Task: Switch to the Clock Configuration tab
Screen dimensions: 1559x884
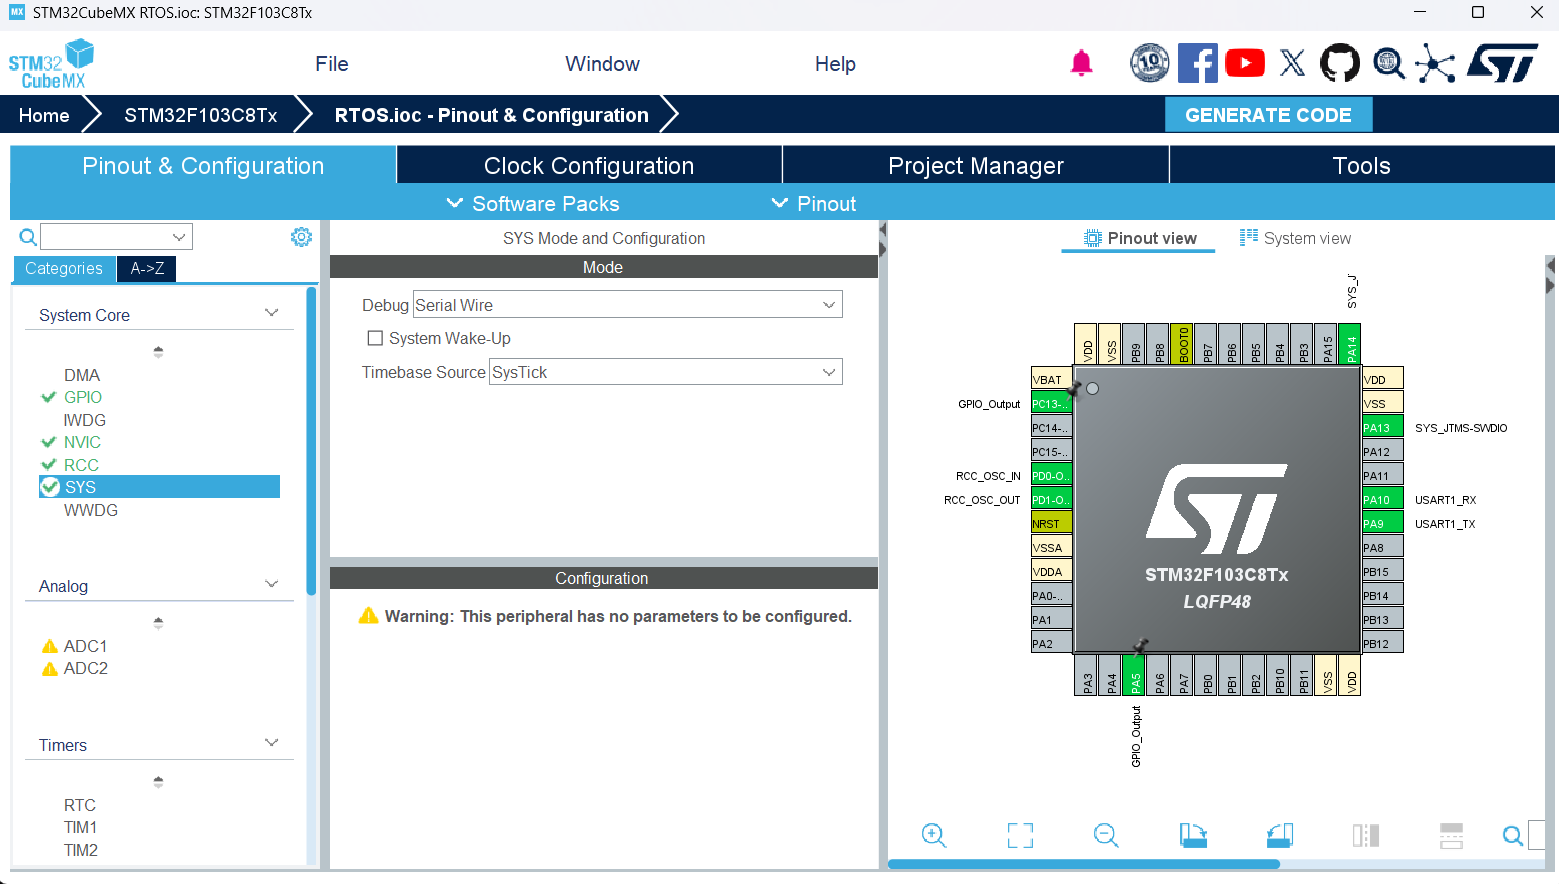Action: (589, 165)
